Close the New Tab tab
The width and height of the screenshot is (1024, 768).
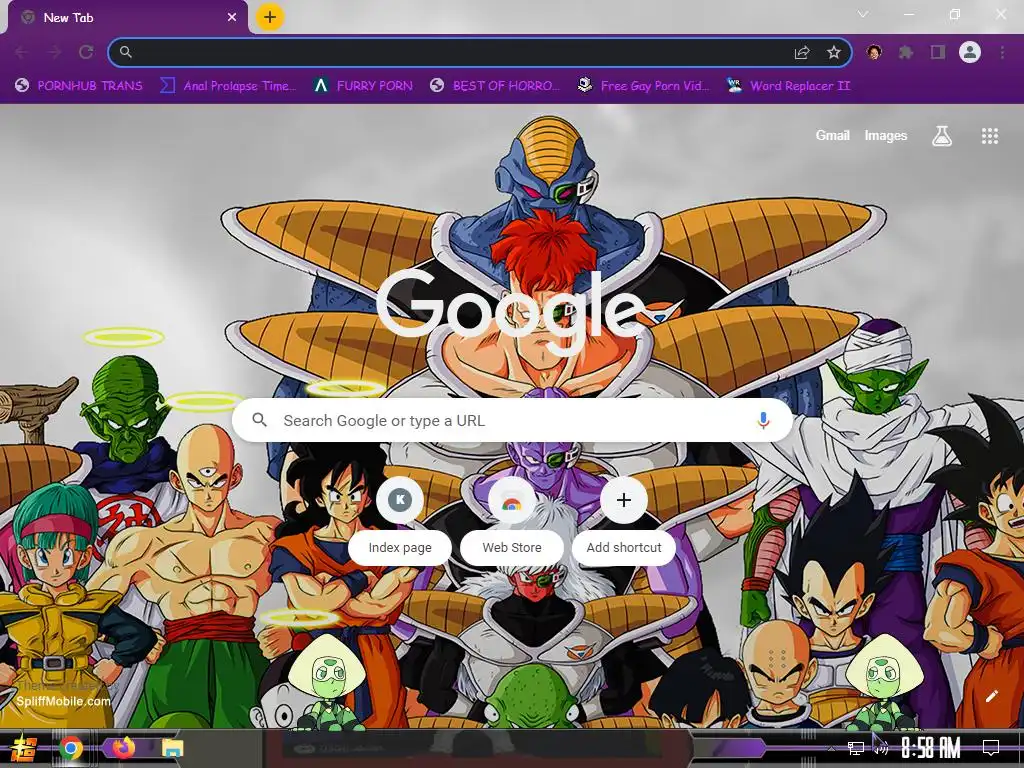(x=232, y=18)
